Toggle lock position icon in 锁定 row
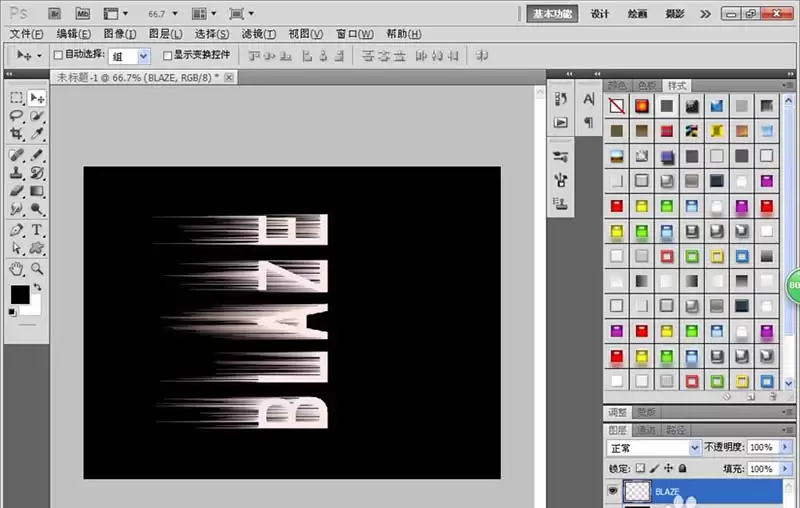The image size is (800, 508). (x=668, y=468)
